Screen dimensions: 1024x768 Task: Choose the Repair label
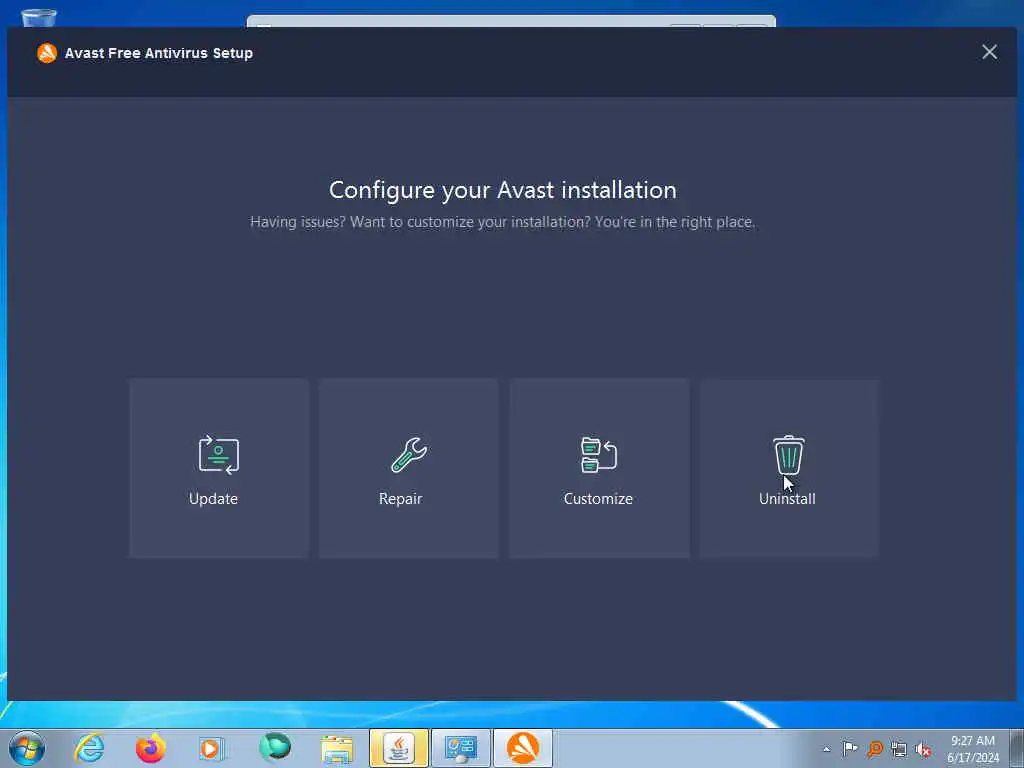(400, 498)
